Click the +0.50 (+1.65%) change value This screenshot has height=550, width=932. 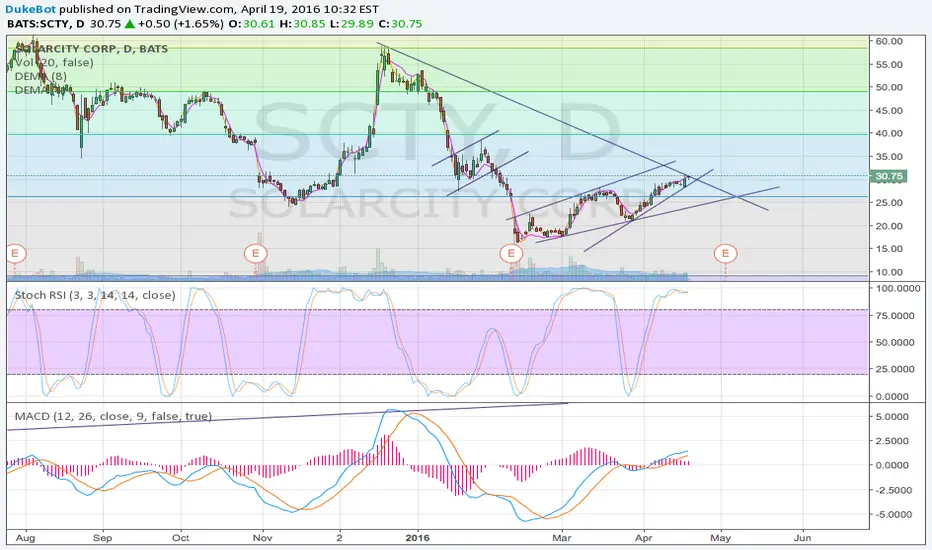point(181,24)
